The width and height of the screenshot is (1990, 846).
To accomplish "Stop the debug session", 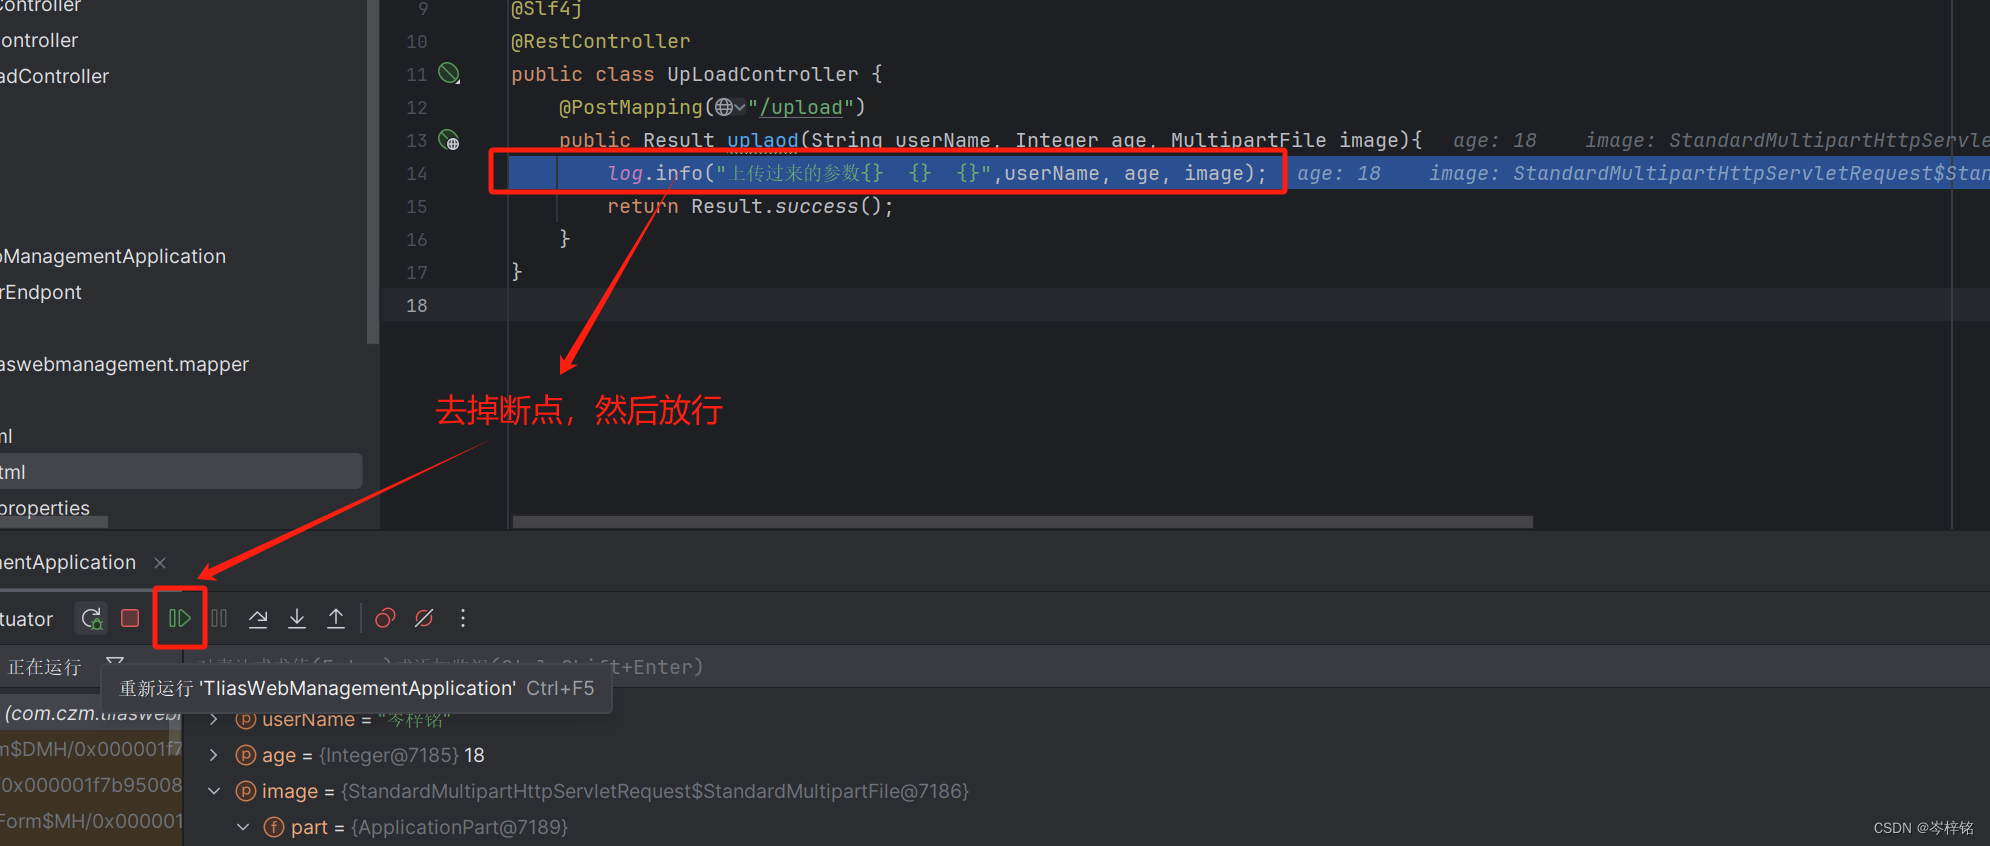I will coord(130,618).
